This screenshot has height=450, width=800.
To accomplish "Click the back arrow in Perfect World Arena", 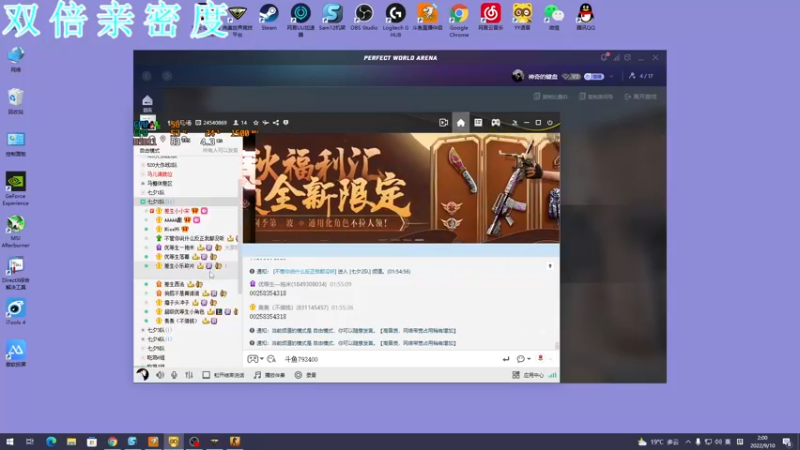I will point(147,76).
